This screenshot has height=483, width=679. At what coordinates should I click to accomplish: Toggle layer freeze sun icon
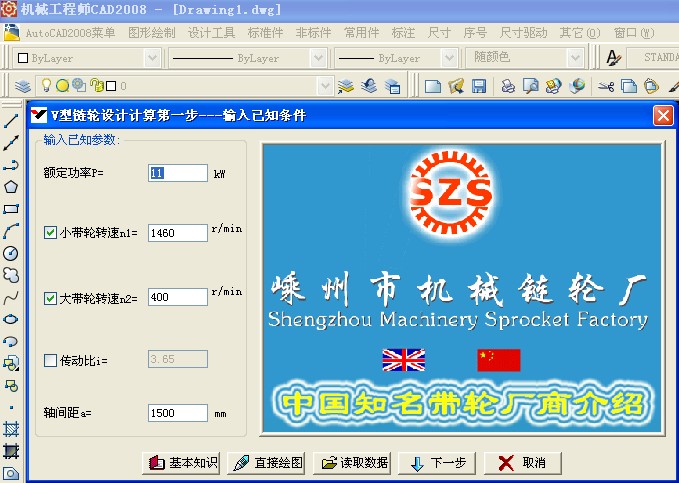pos(63,86)
